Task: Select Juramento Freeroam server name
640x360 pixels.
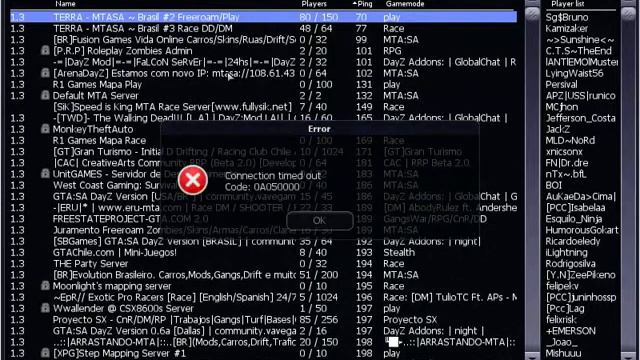Action: point(174,230)
